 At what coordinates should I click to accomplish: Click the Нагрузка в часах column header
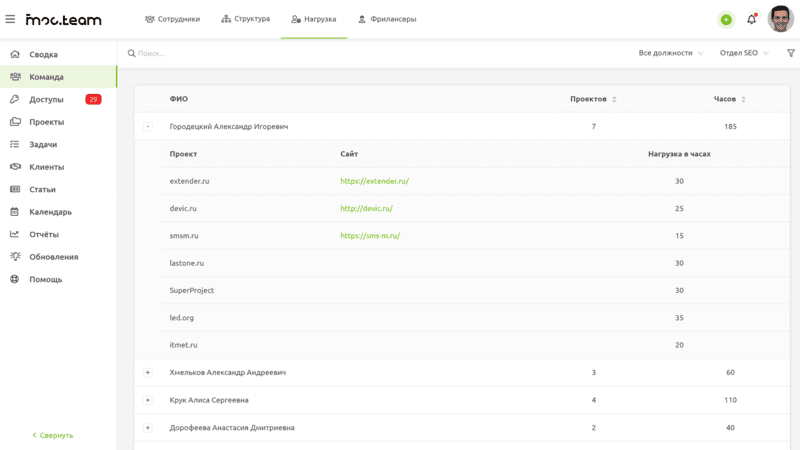click(679, 154)
